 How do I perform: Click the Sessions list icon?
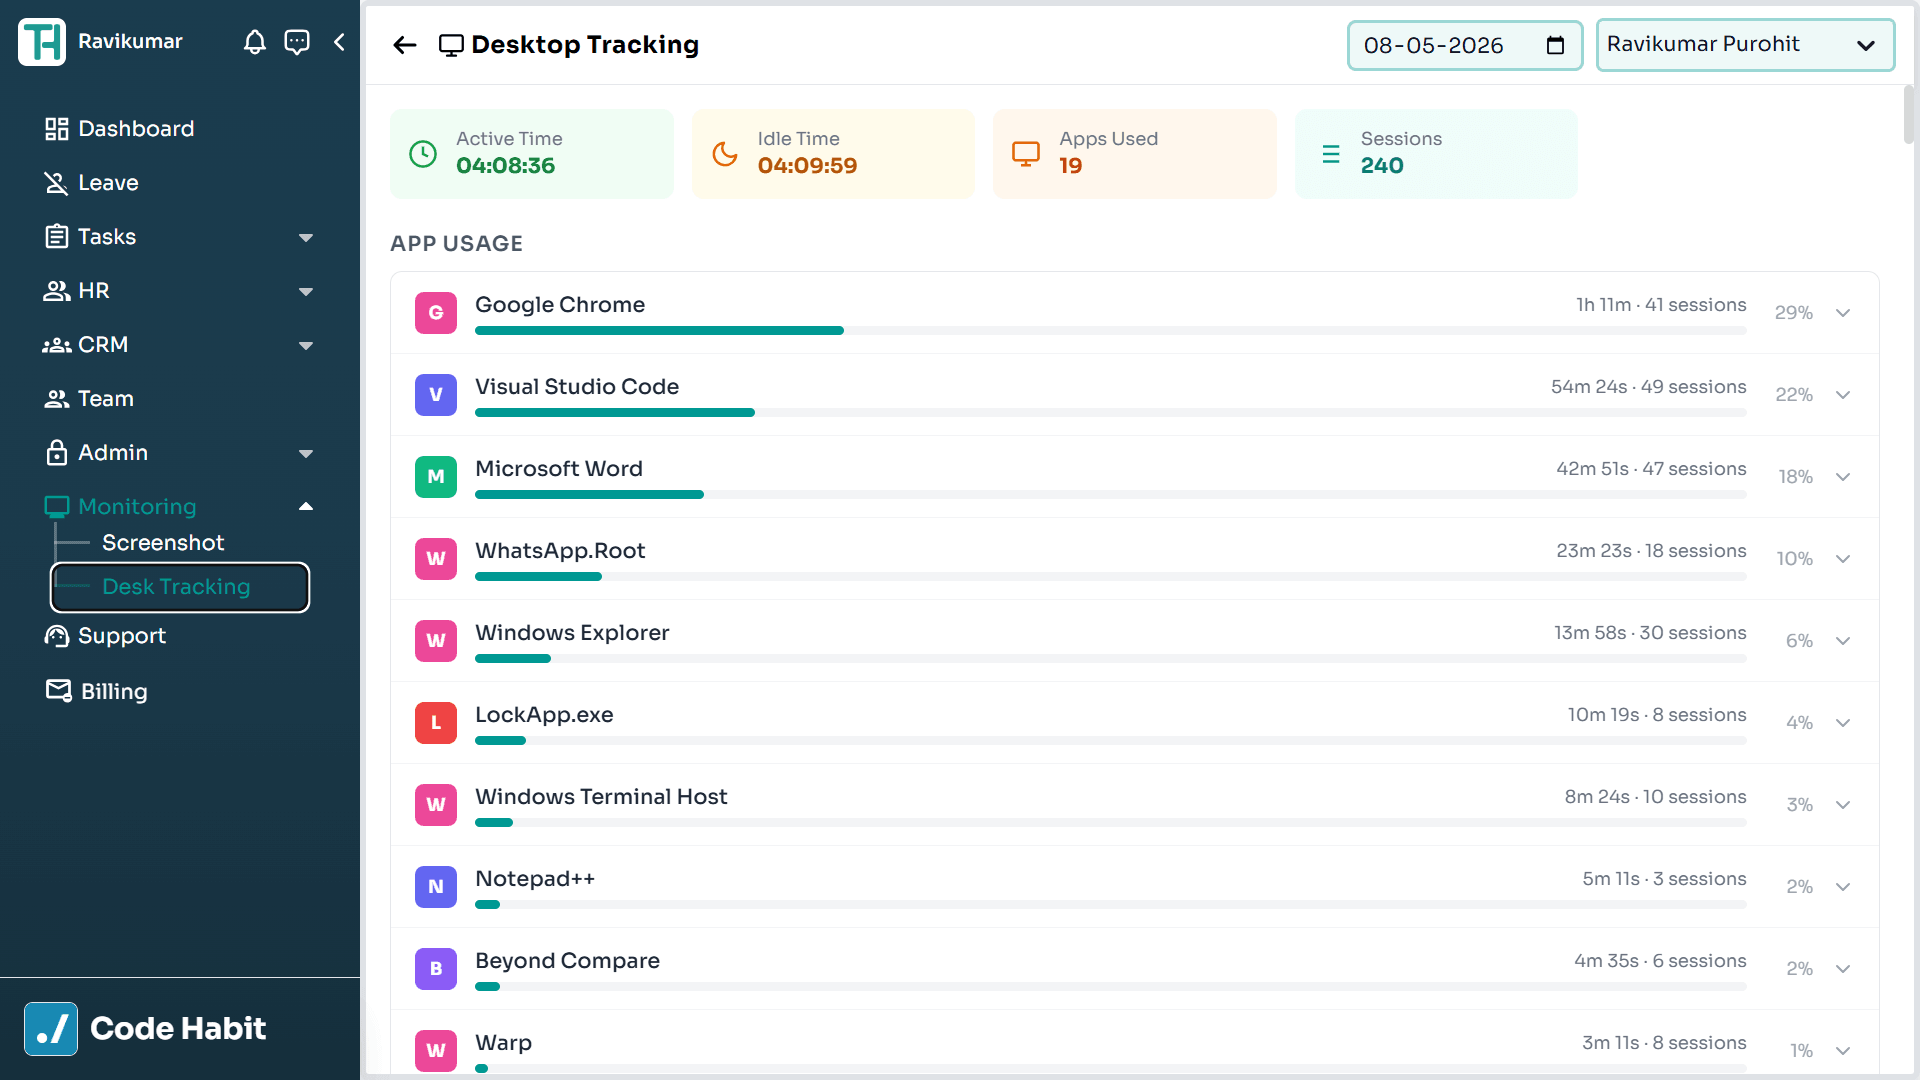1331,154
